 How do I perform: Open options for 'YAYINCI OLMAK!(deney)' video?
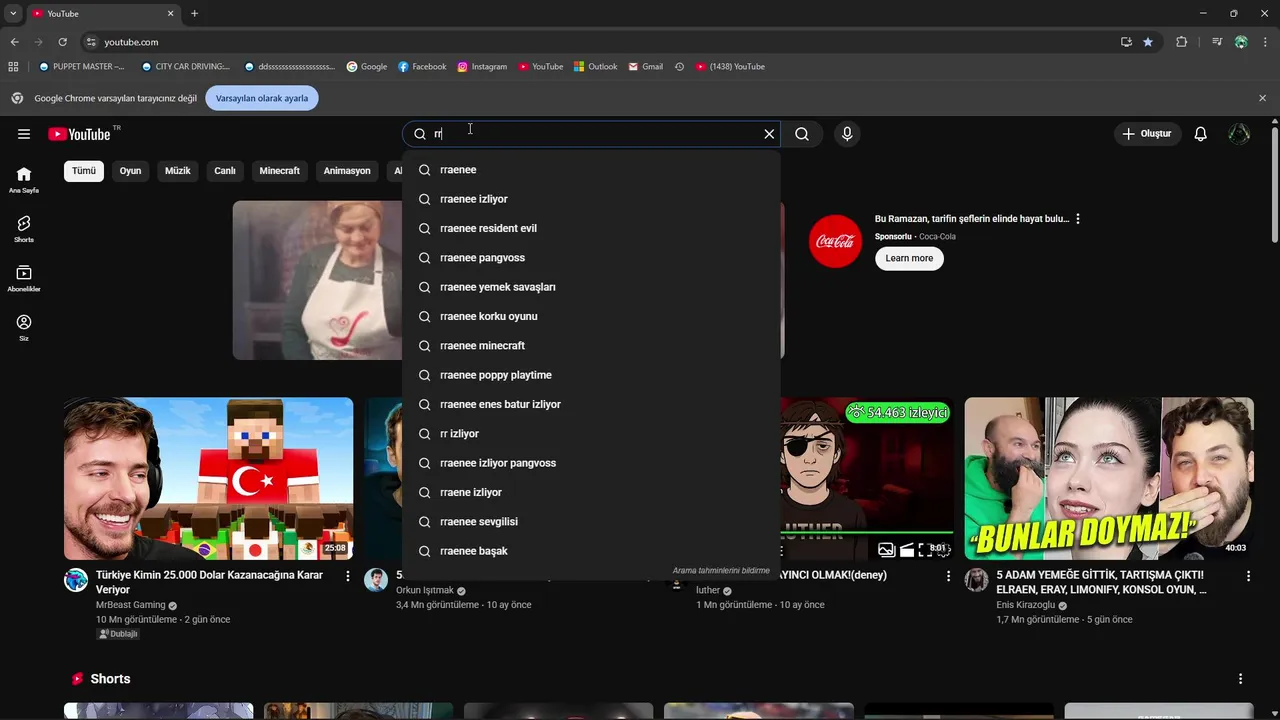coord(948,576)
